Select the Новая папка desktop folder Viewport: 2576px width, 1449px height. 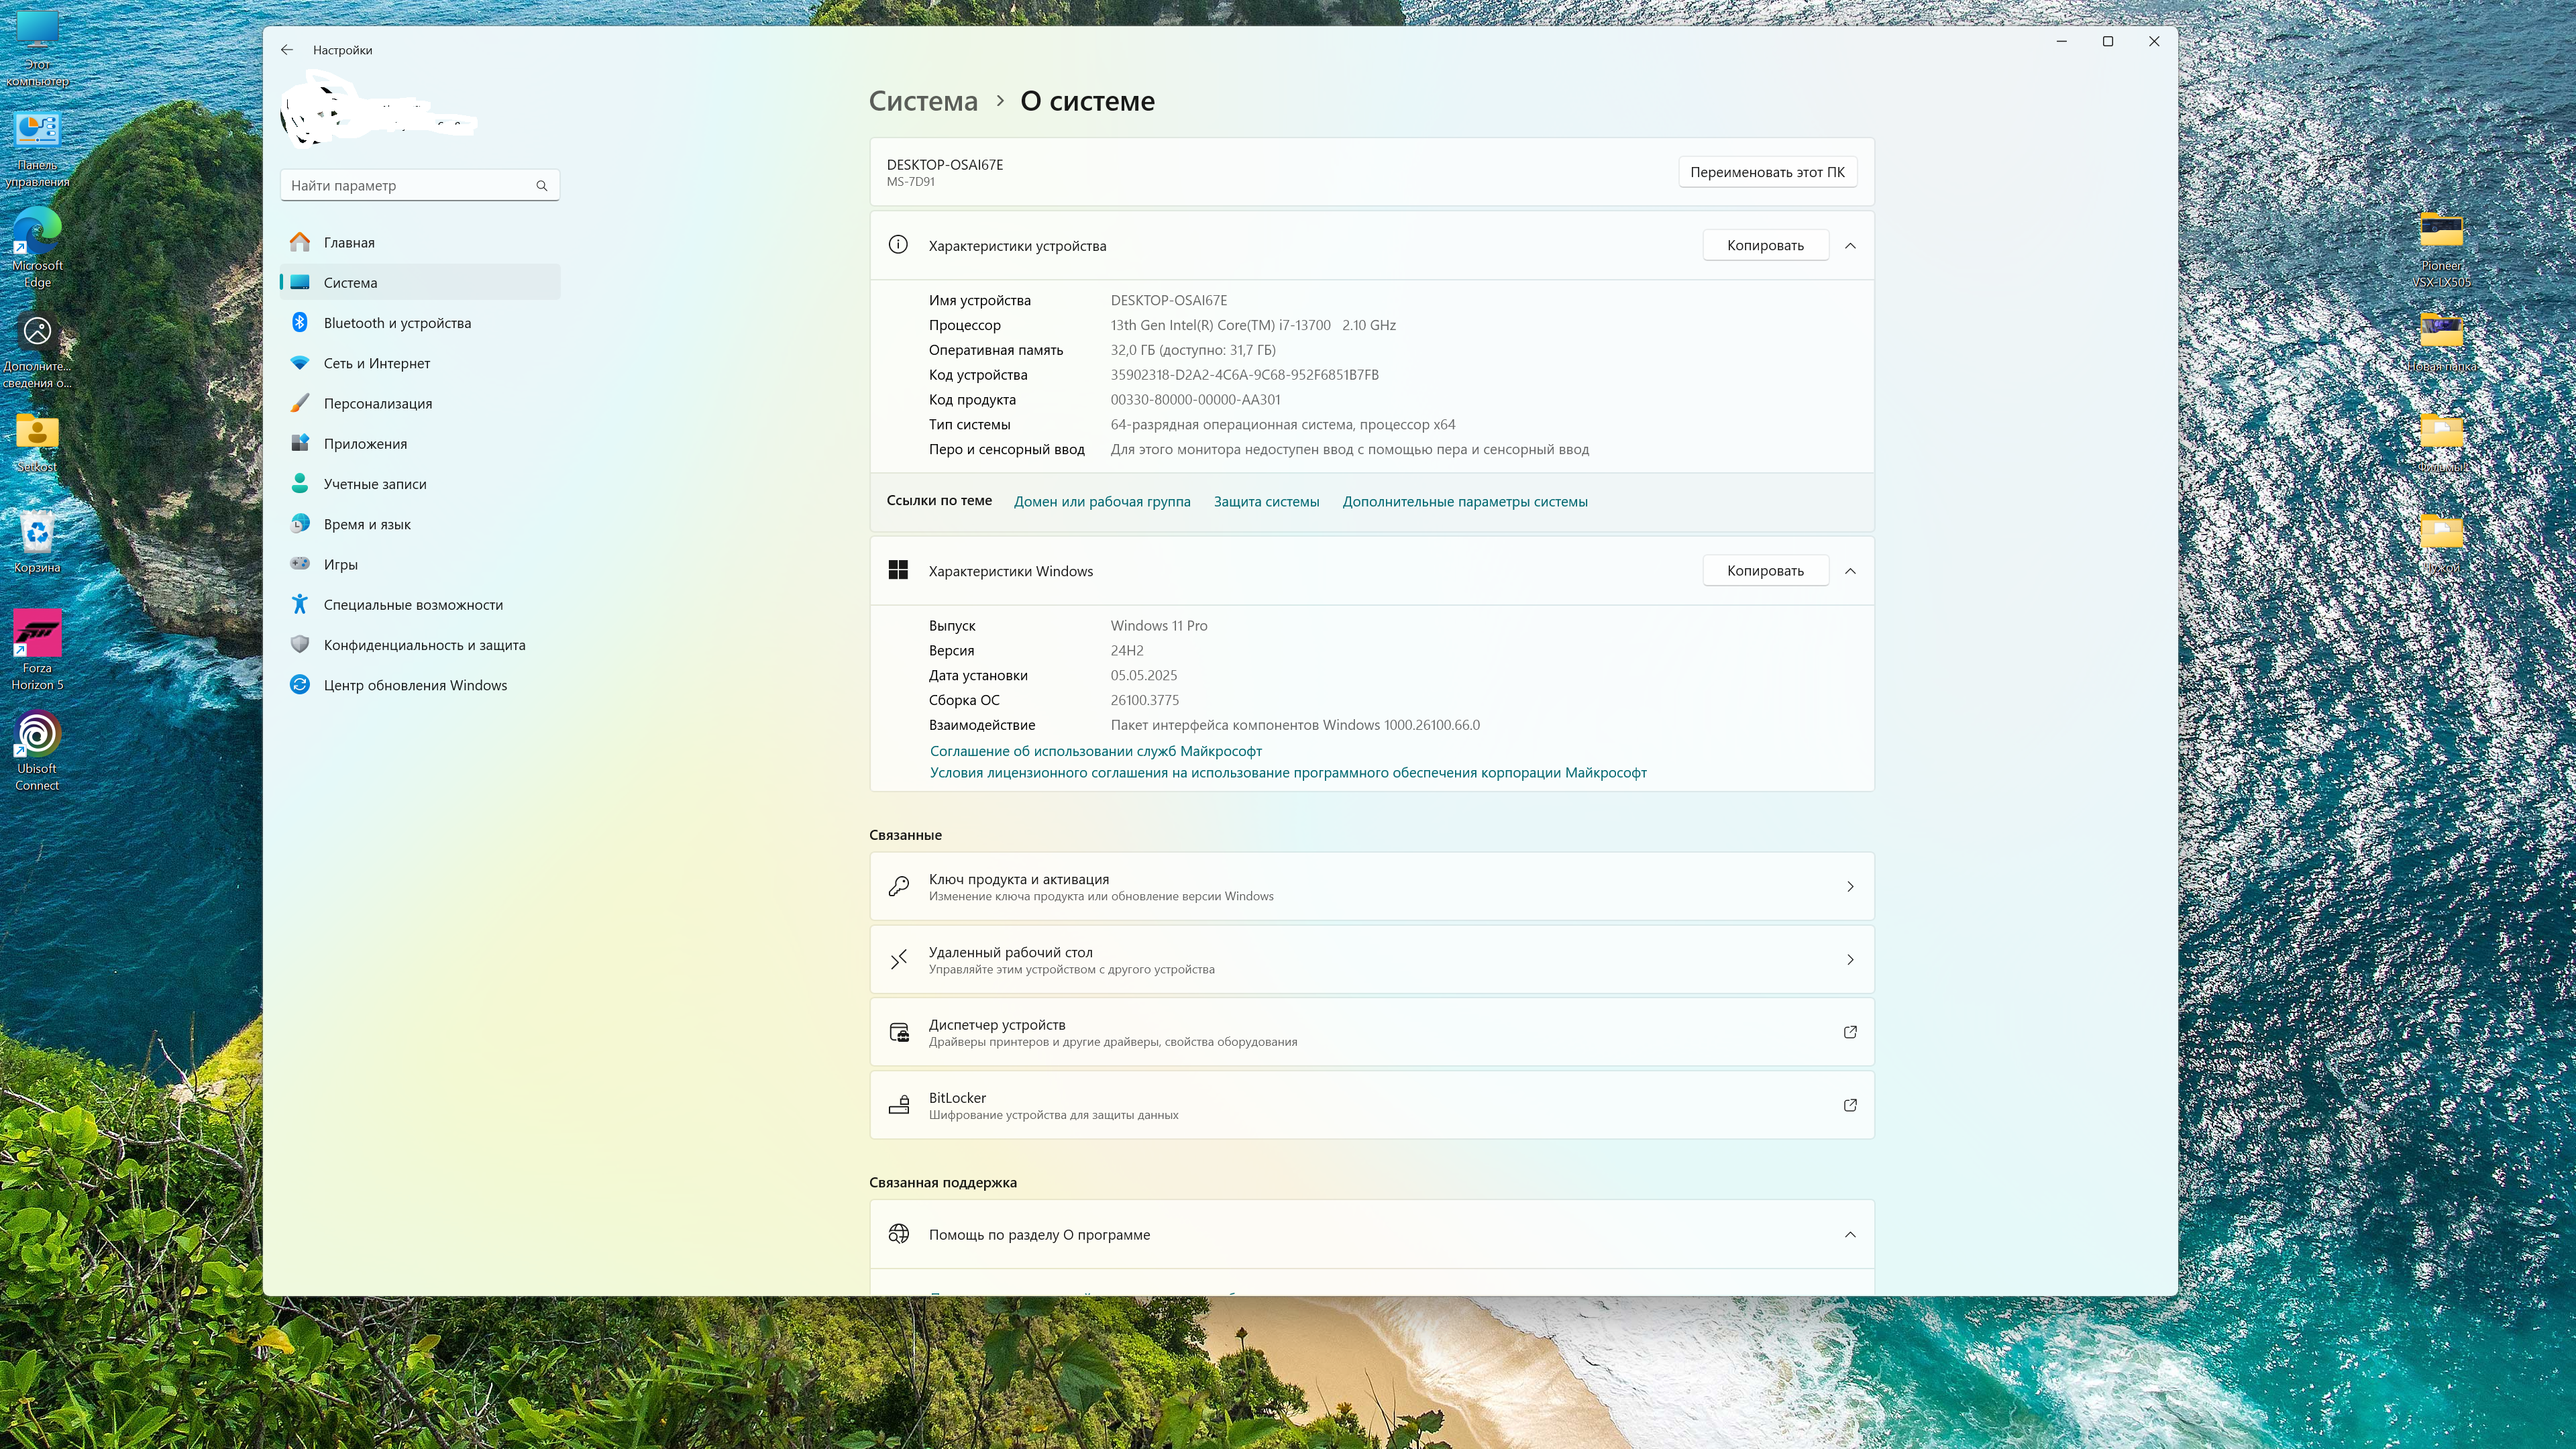2441,342
